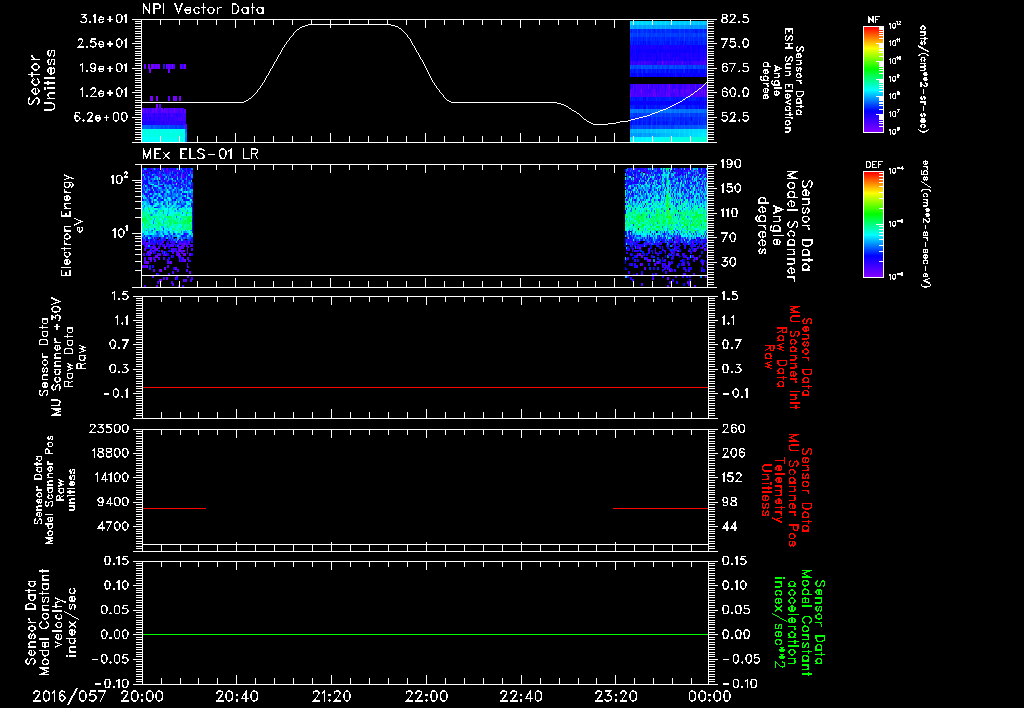This screenshot has width=1024, height=708.
Task: Click the '190' scanner angle tick
Action: point(732,164)
